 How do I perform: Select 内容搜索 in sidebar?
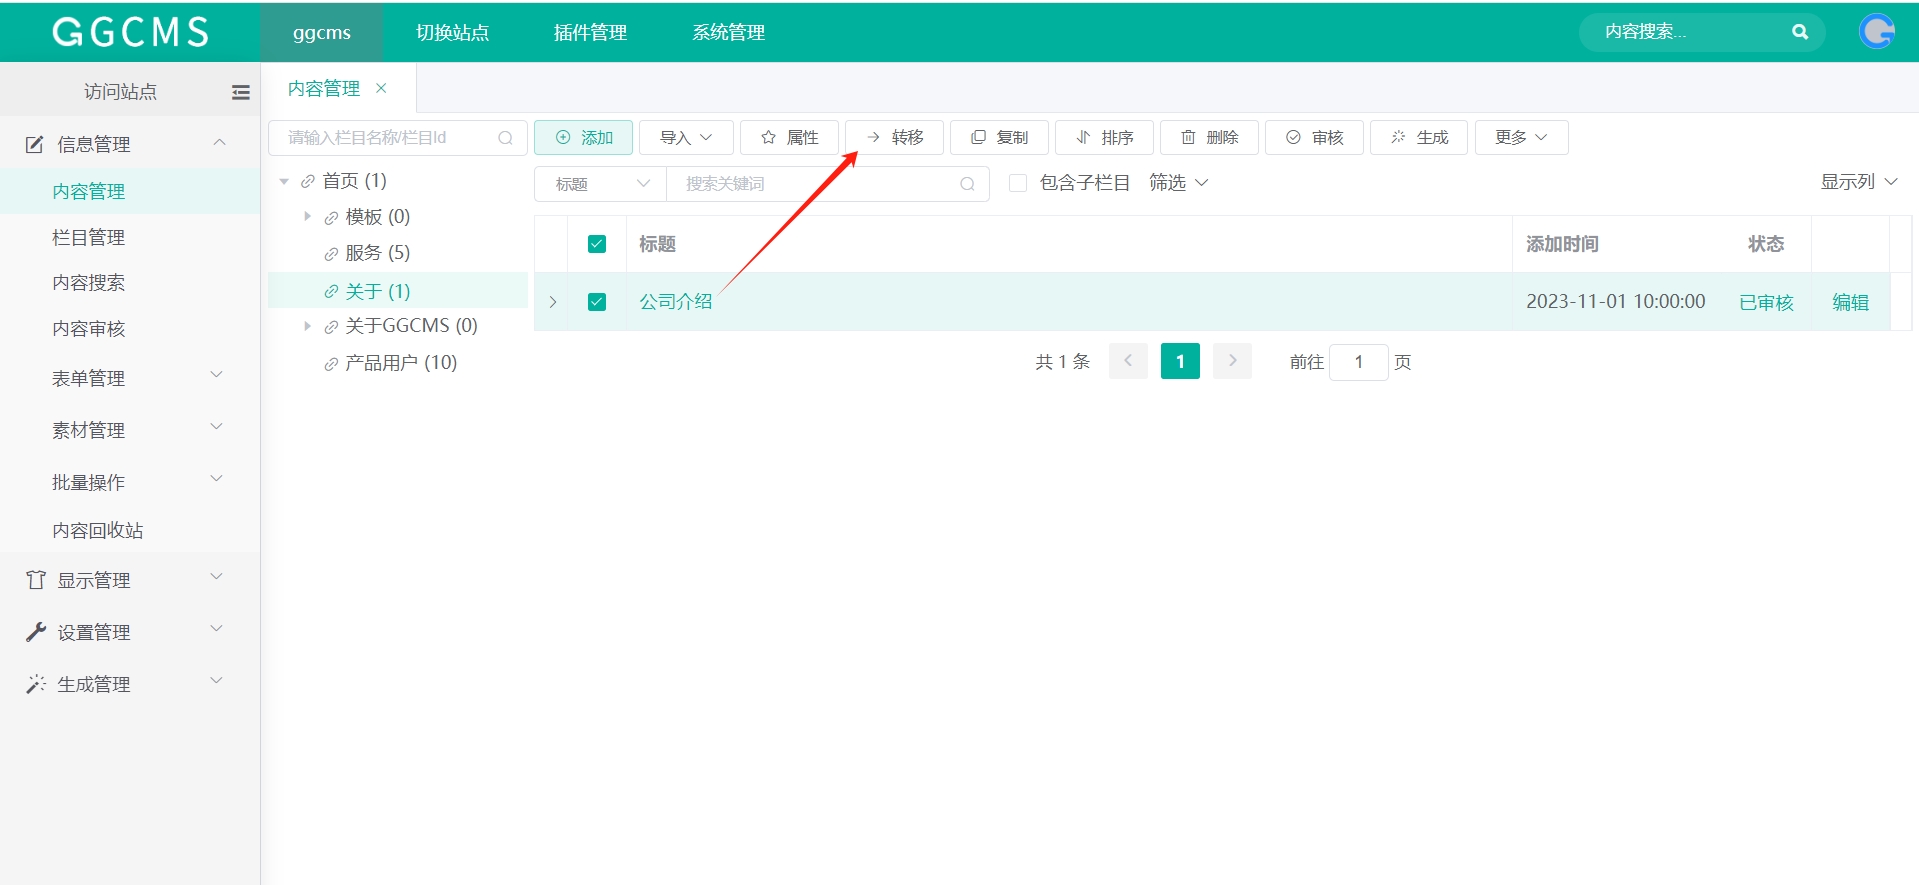click(89, 283)
